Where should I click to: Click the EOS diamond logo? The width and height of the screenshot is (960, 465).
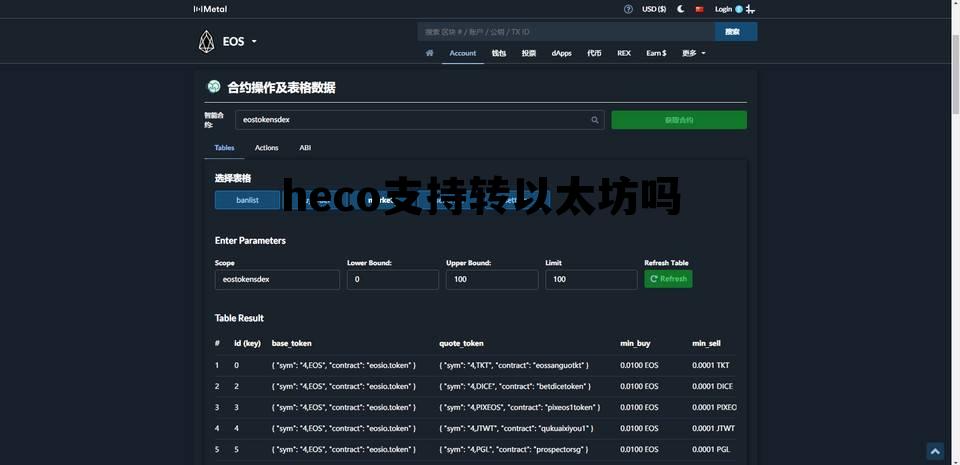click(x=206, y=42)
